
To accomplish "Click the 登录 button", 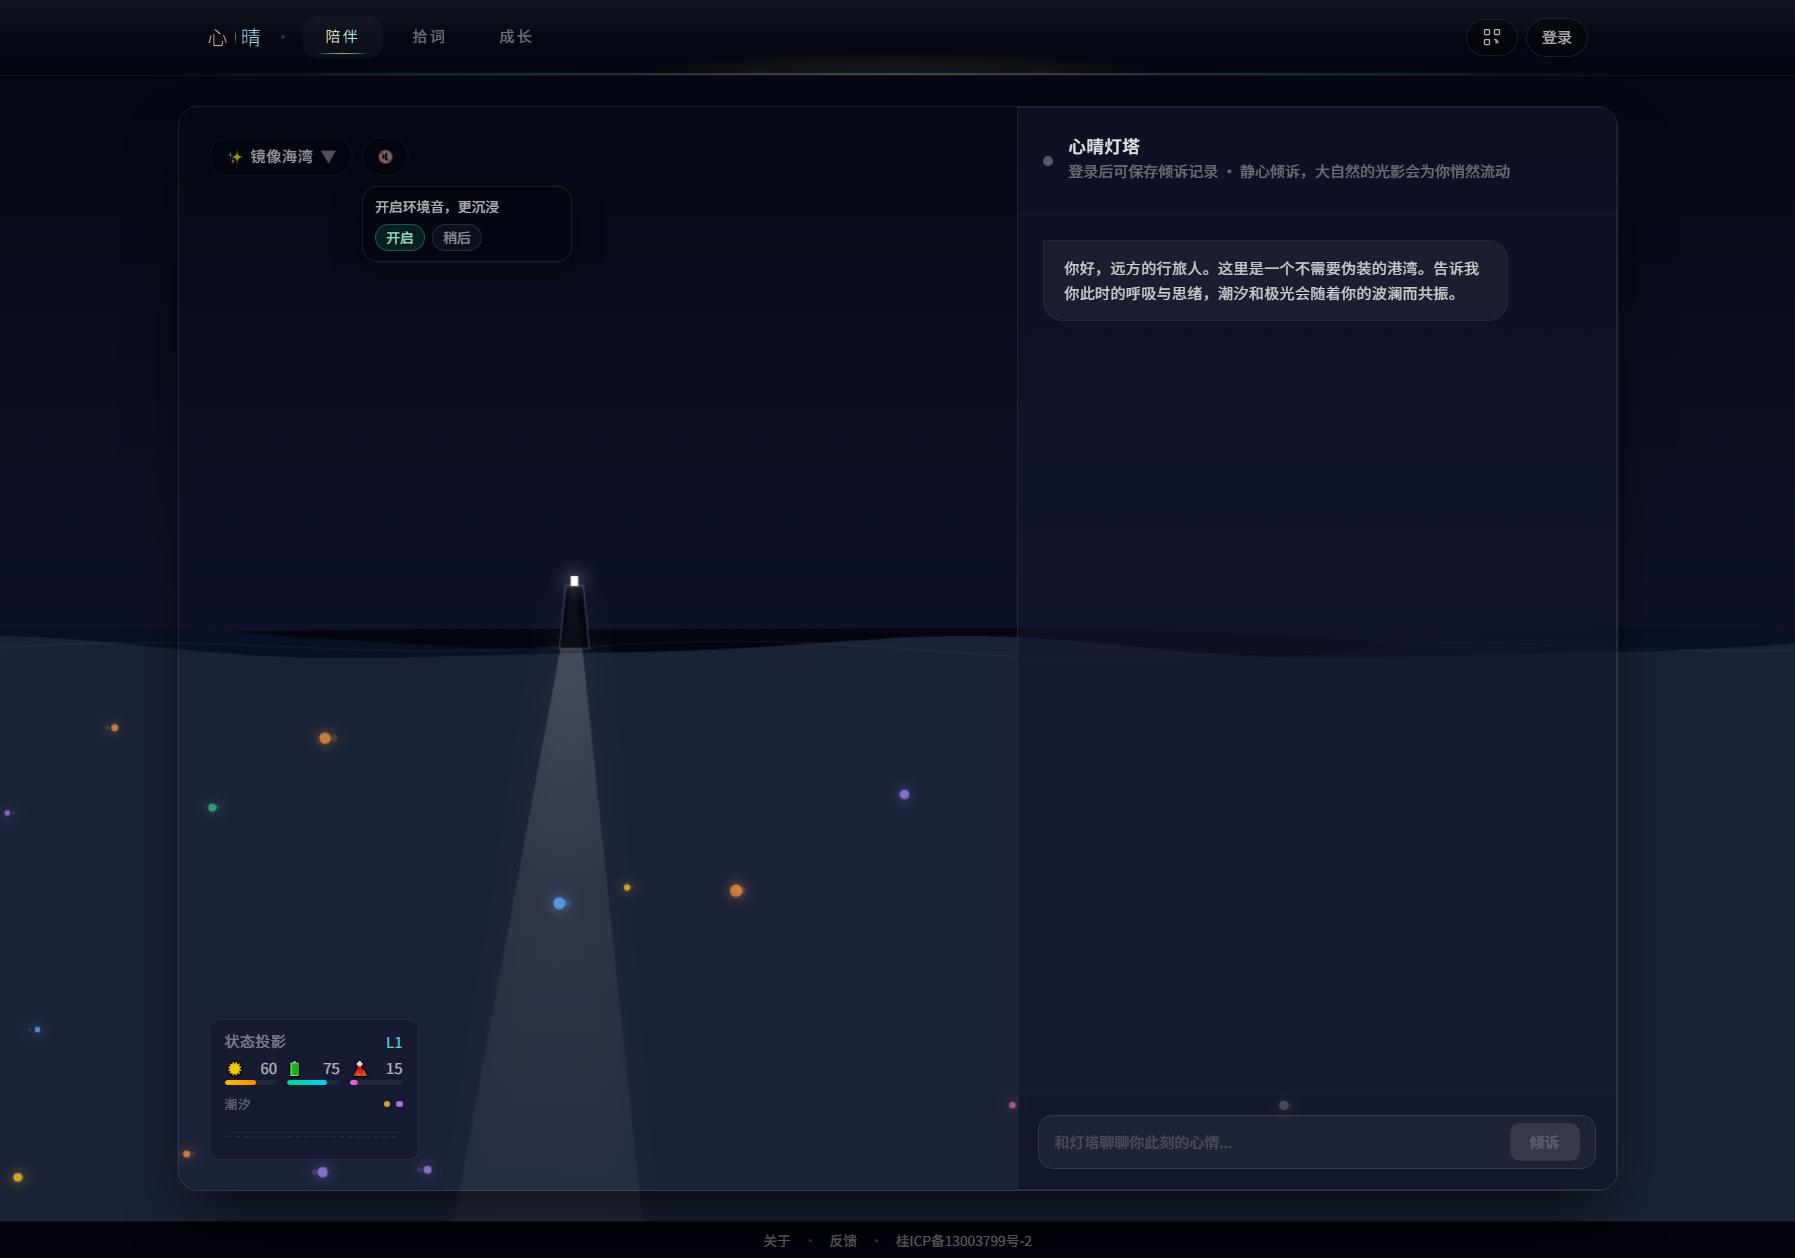I will [1556, 37].
